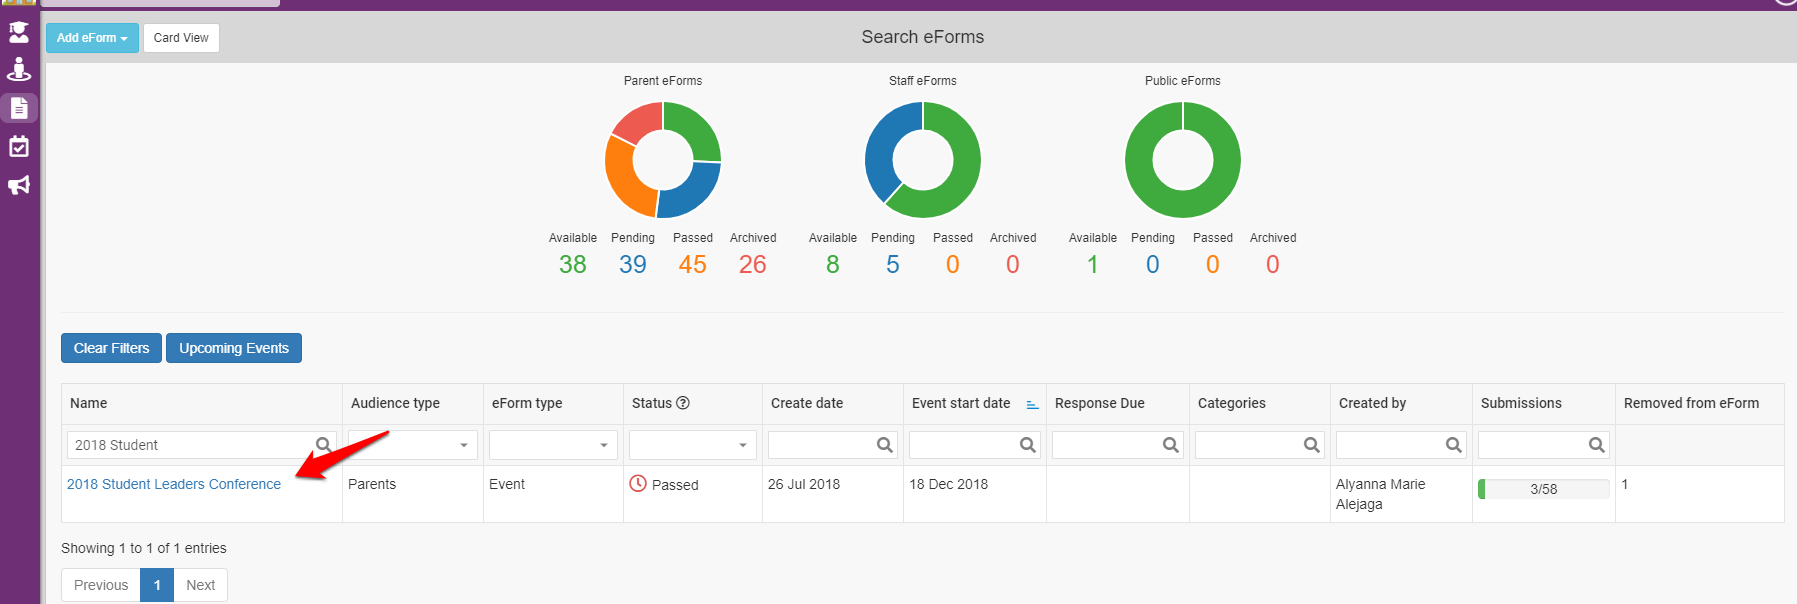The height and width of the screenshot is (604, 1797).
Task: Sort by Audience type column header
Action: (x=412, y=403)
